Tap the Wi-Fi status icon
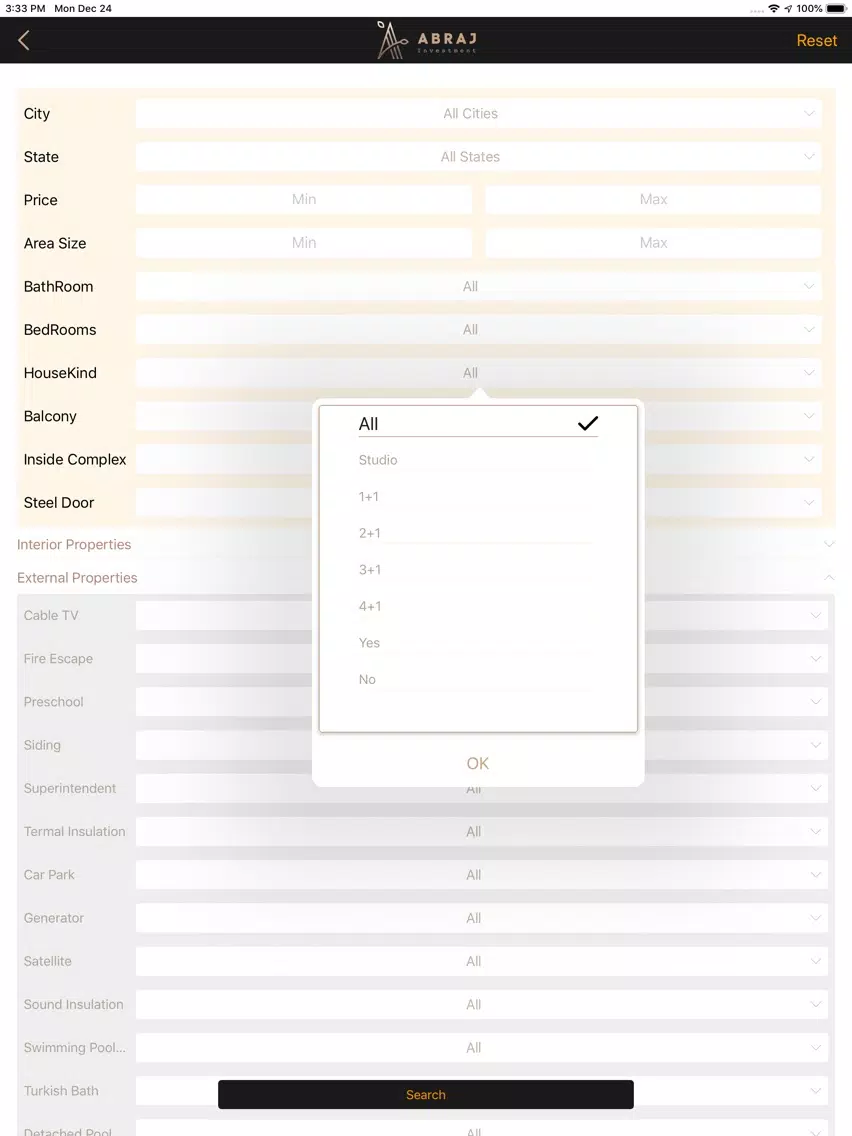This screenshot has height=1136, width=852. 773,9
